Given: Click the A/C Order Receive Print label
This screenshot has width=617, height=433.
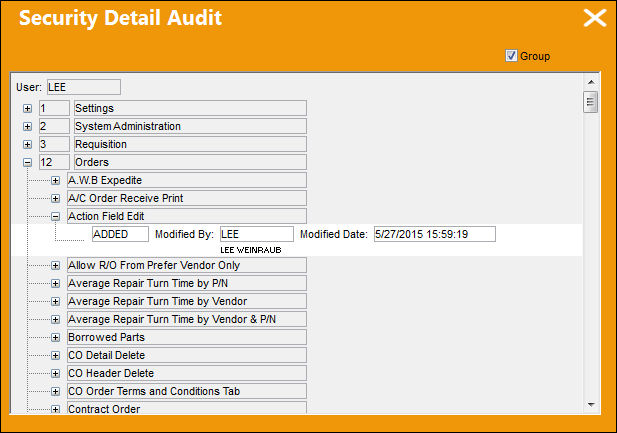Looking at the screenshot, I should click(187, 198).
